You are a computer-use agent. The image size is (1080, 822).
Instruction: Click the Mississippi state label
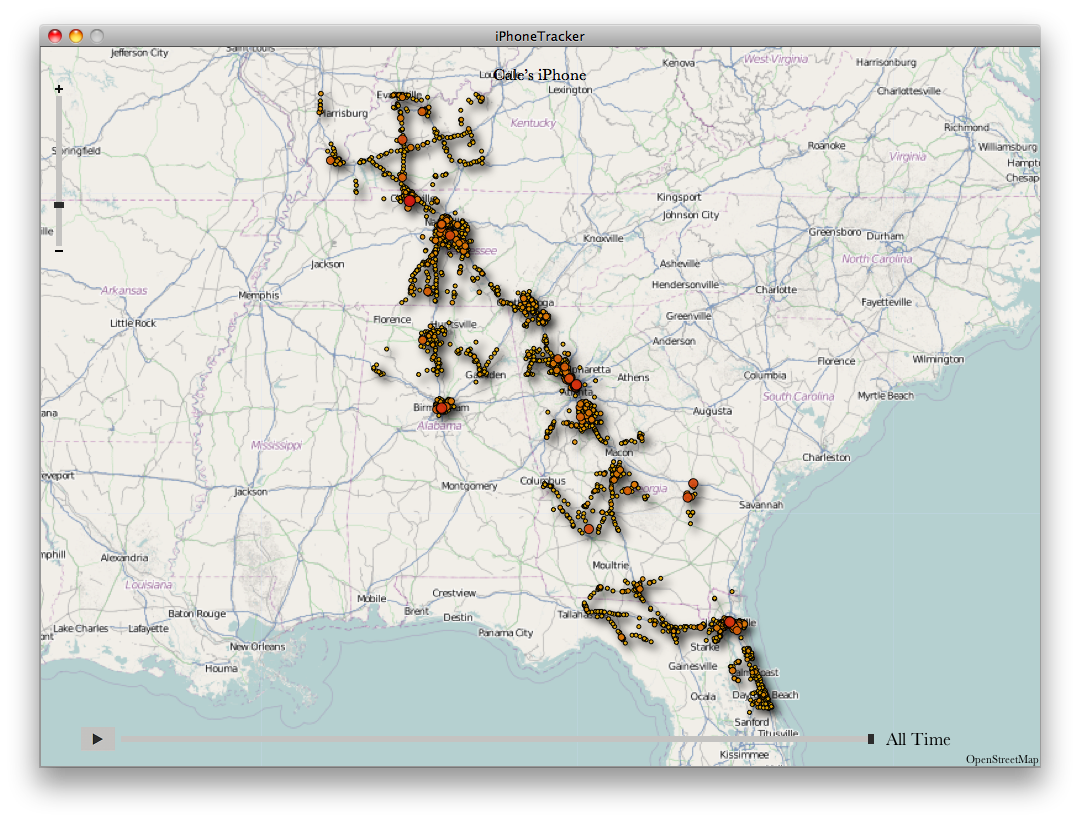[x=276, y=445]
